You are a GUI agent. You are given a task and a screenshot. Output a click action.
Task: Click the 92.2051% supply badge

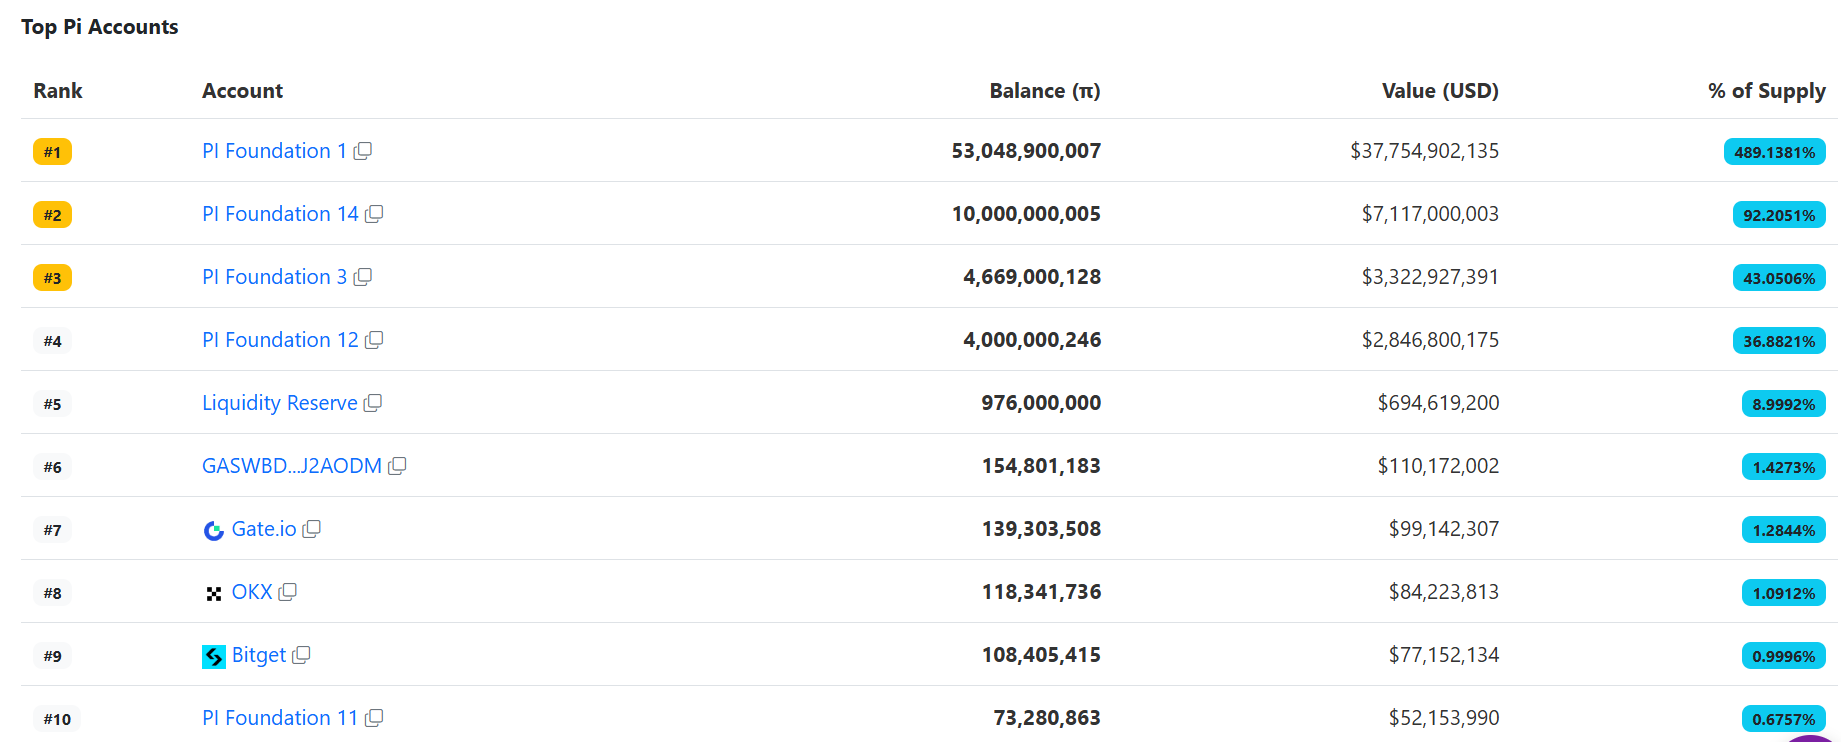click(x=1779, y=215)
